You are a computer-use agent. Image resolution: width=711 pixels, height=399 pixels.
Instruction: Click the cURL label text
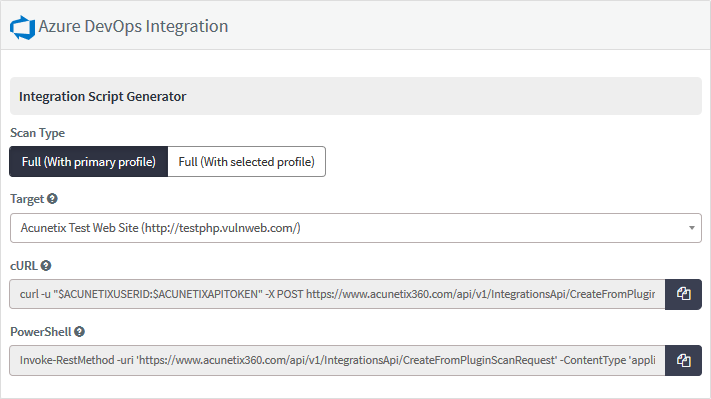[24, 266]
